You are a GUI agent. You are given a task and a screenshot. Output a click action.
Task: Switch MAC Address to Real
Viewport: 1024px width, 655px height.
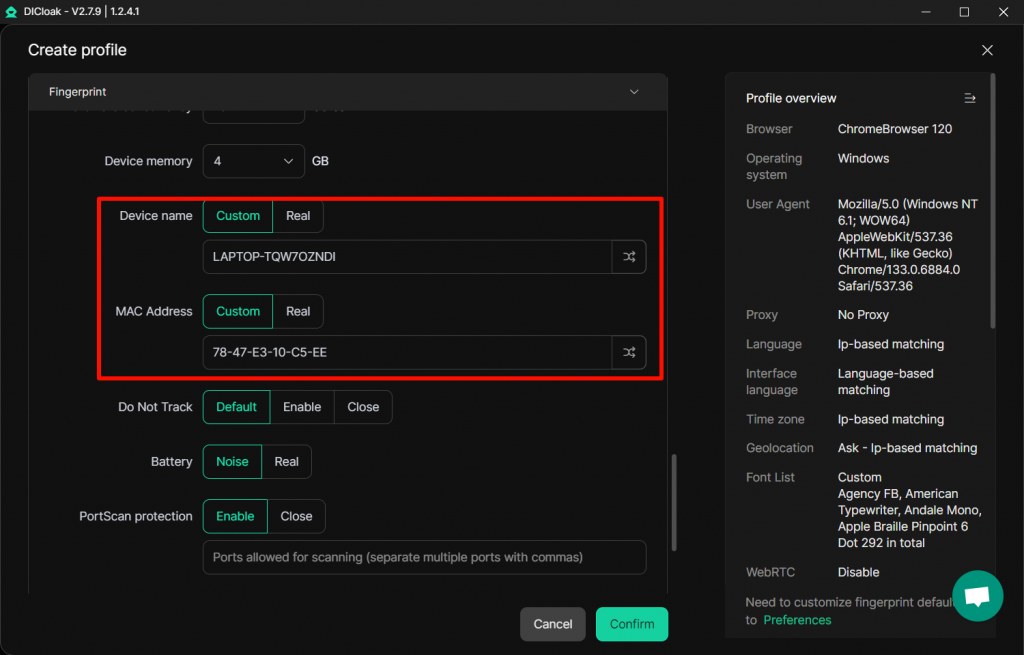click(x=298, y=311)
